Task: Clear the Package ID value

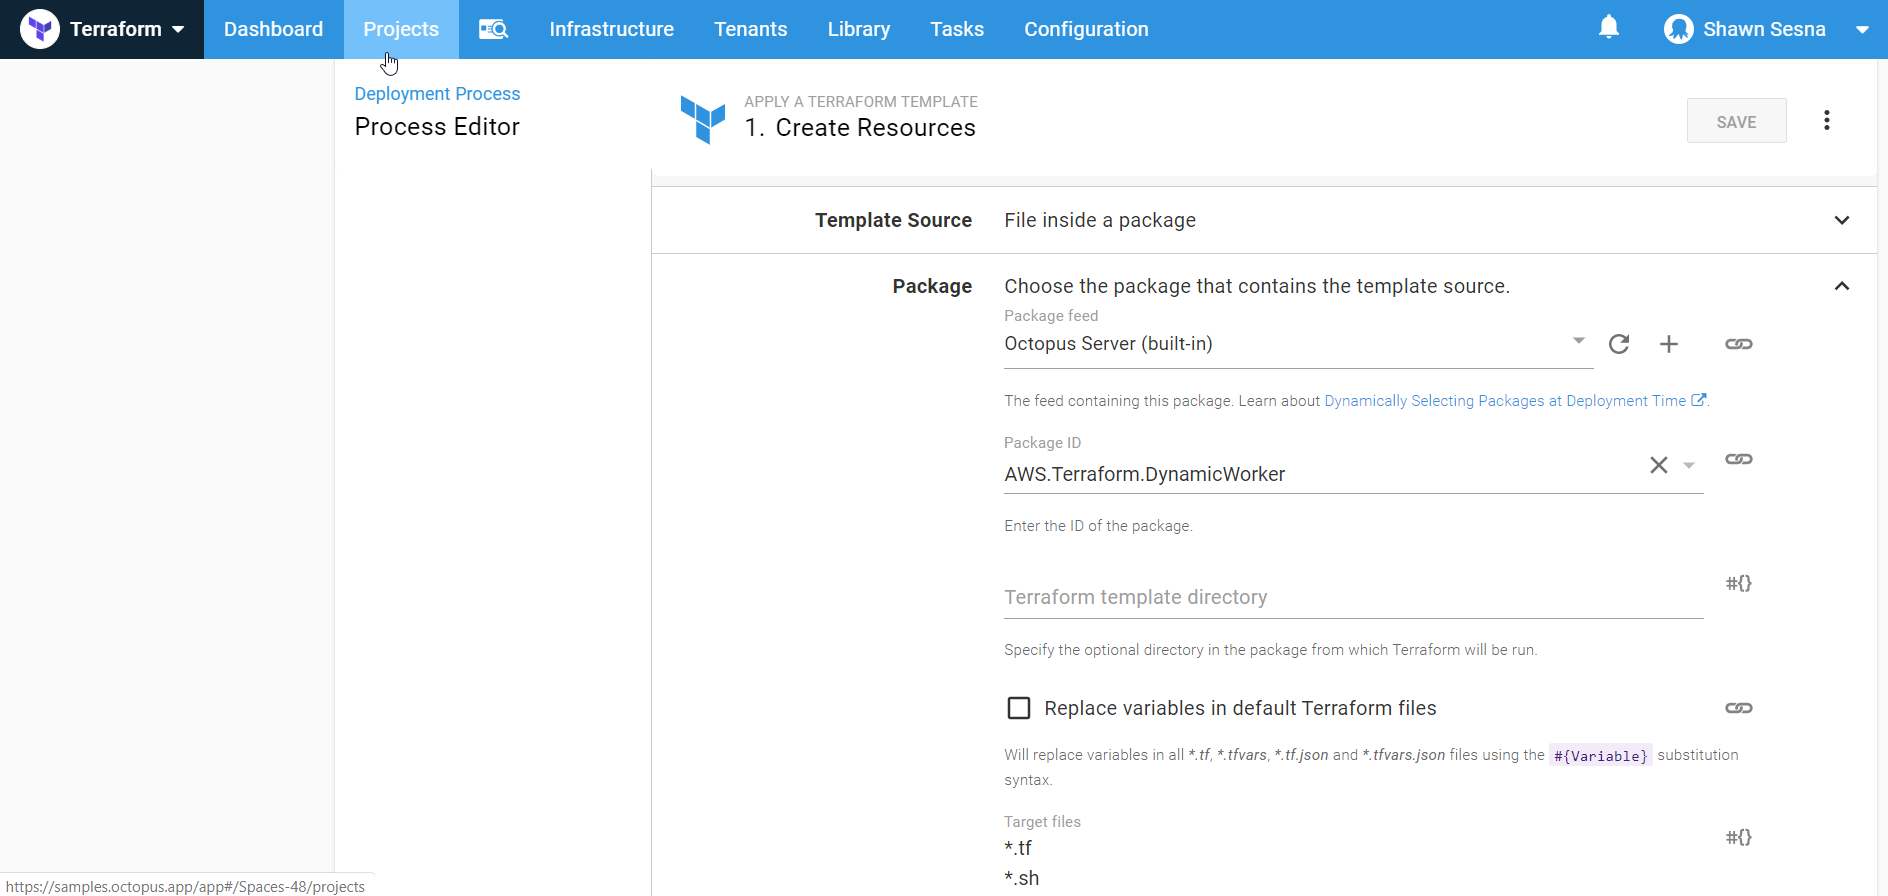Action: (x=1658, y=465)
